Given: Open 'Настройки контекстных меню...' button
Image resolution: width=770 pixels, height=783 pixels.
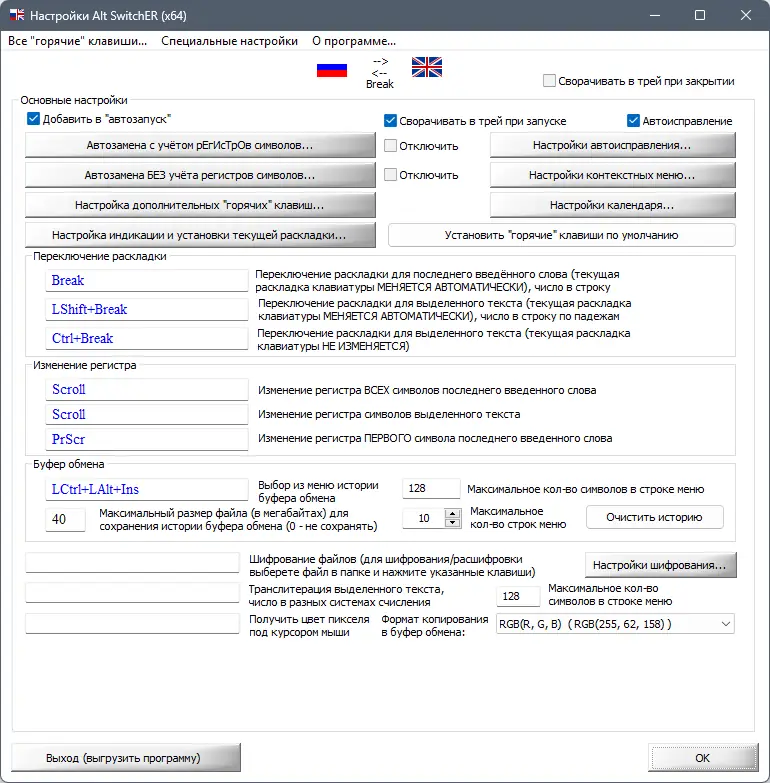Looking at the screenshot, I should tap(612, 175).
